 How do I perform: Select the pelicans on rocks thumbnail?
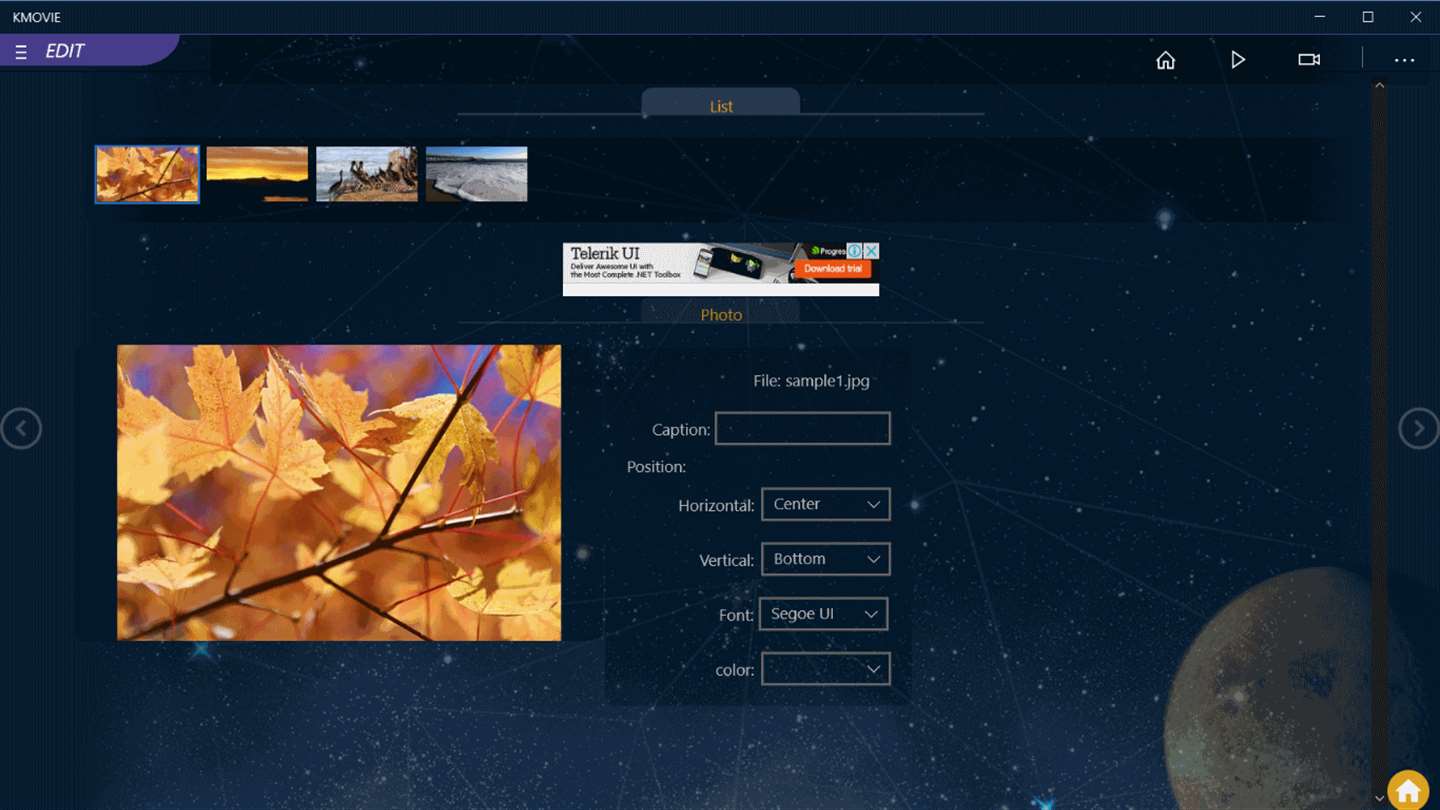click(367, 174)
